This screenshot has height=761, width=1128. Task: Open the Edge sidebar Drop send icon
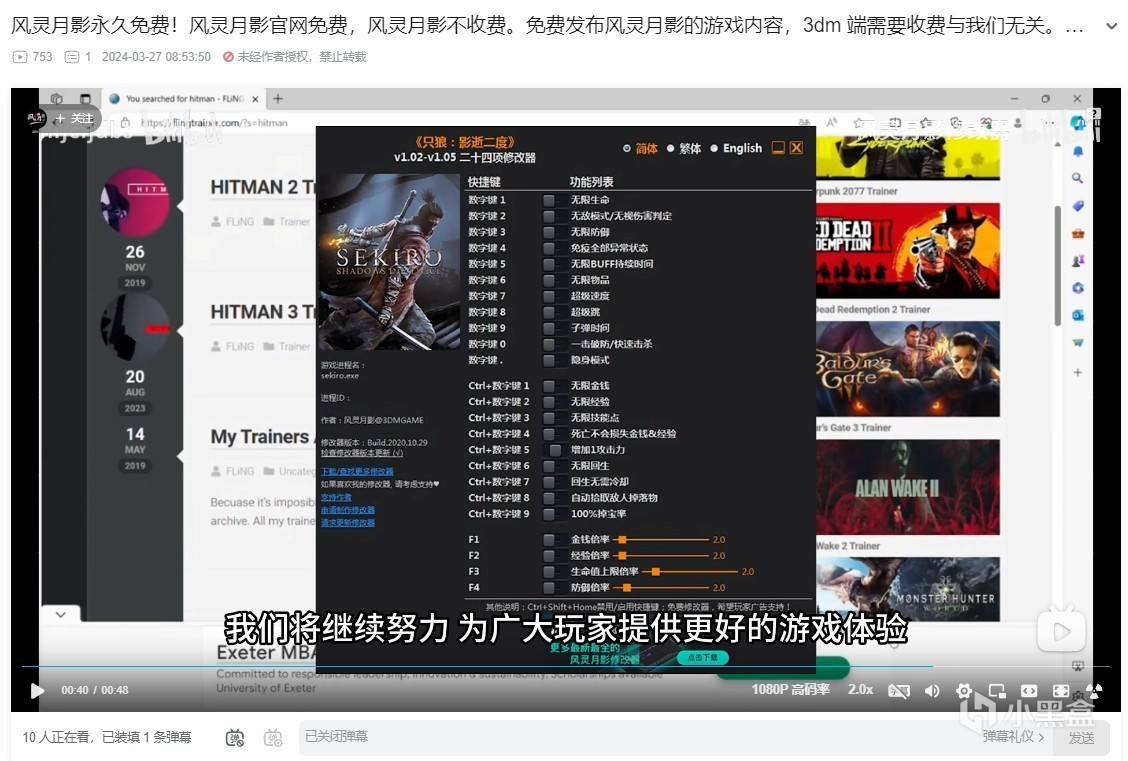tap(1078, 342)
